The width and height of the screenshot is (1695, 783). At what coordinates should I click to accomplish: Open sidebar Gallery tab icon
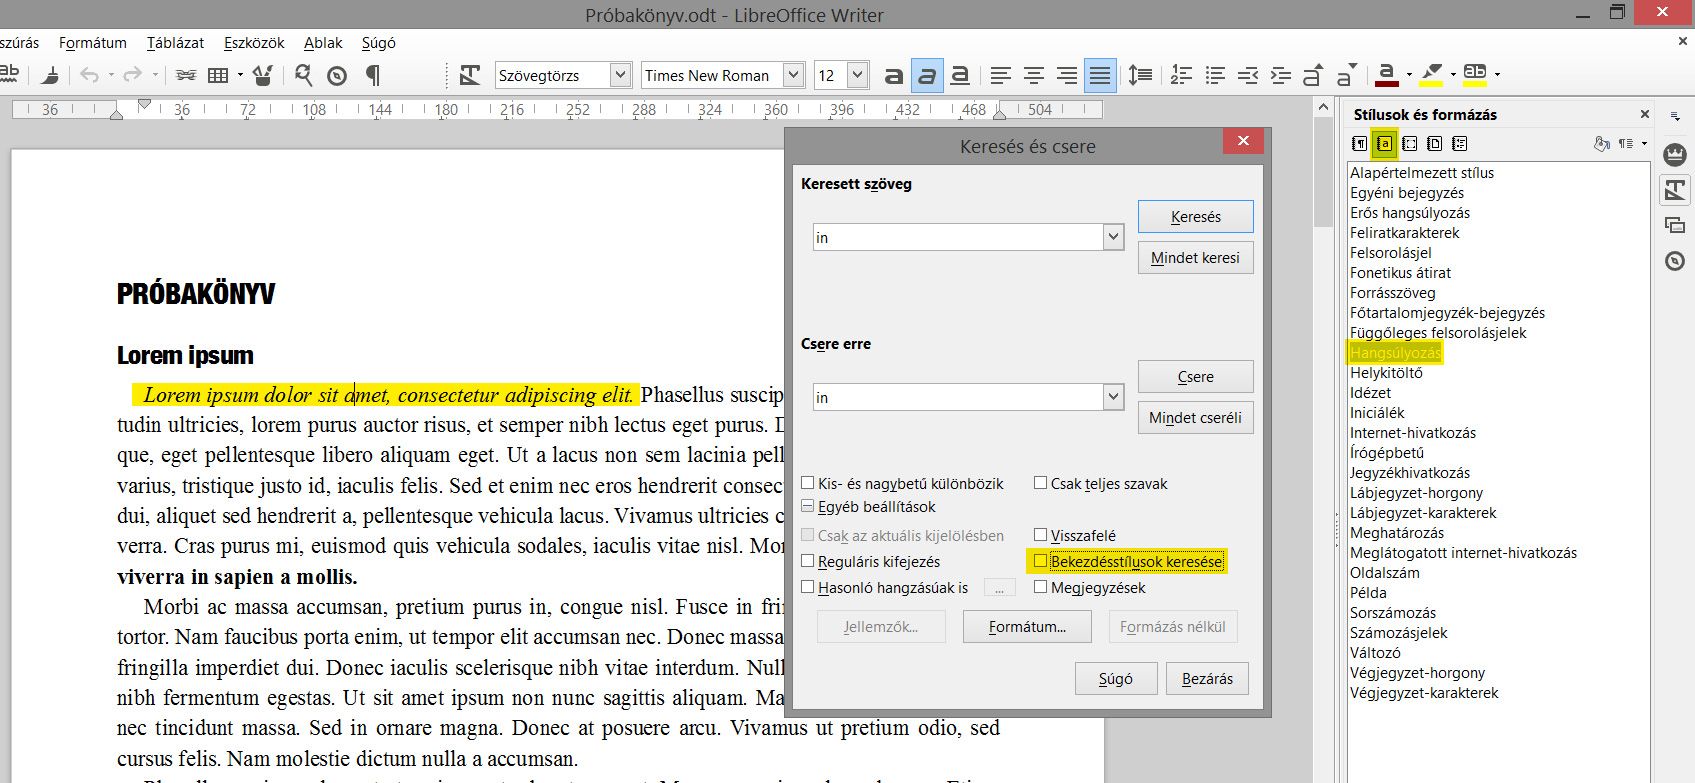(x=1674, y=225)
